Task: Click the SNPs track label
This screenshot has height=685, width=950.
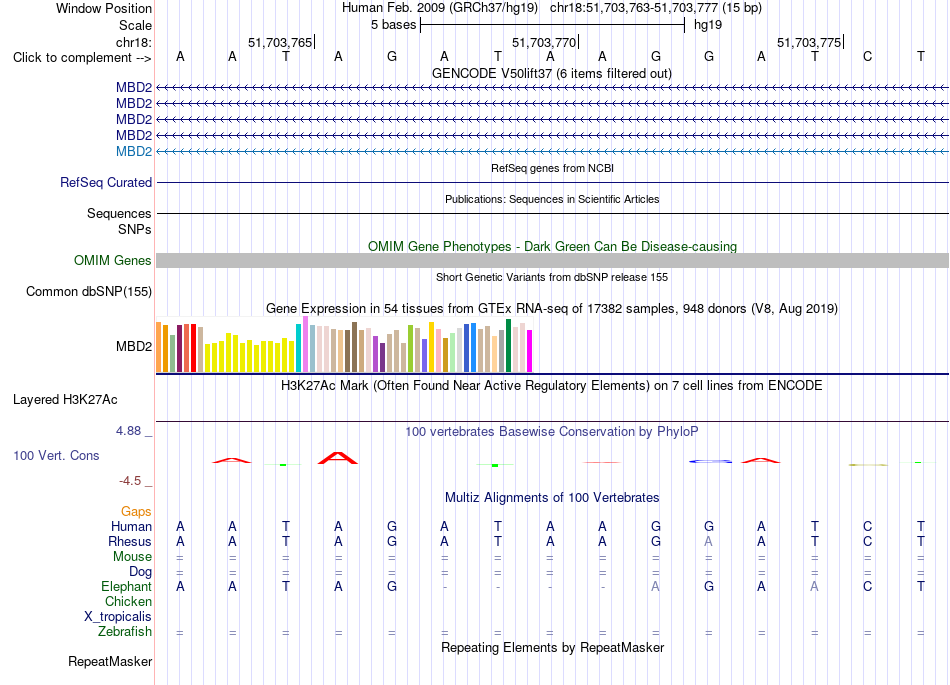Action: point(135,230)
